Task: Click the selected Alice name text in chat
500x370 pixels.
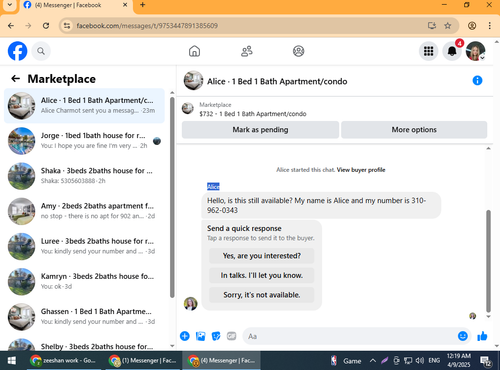Action: (x=213, y=186)
